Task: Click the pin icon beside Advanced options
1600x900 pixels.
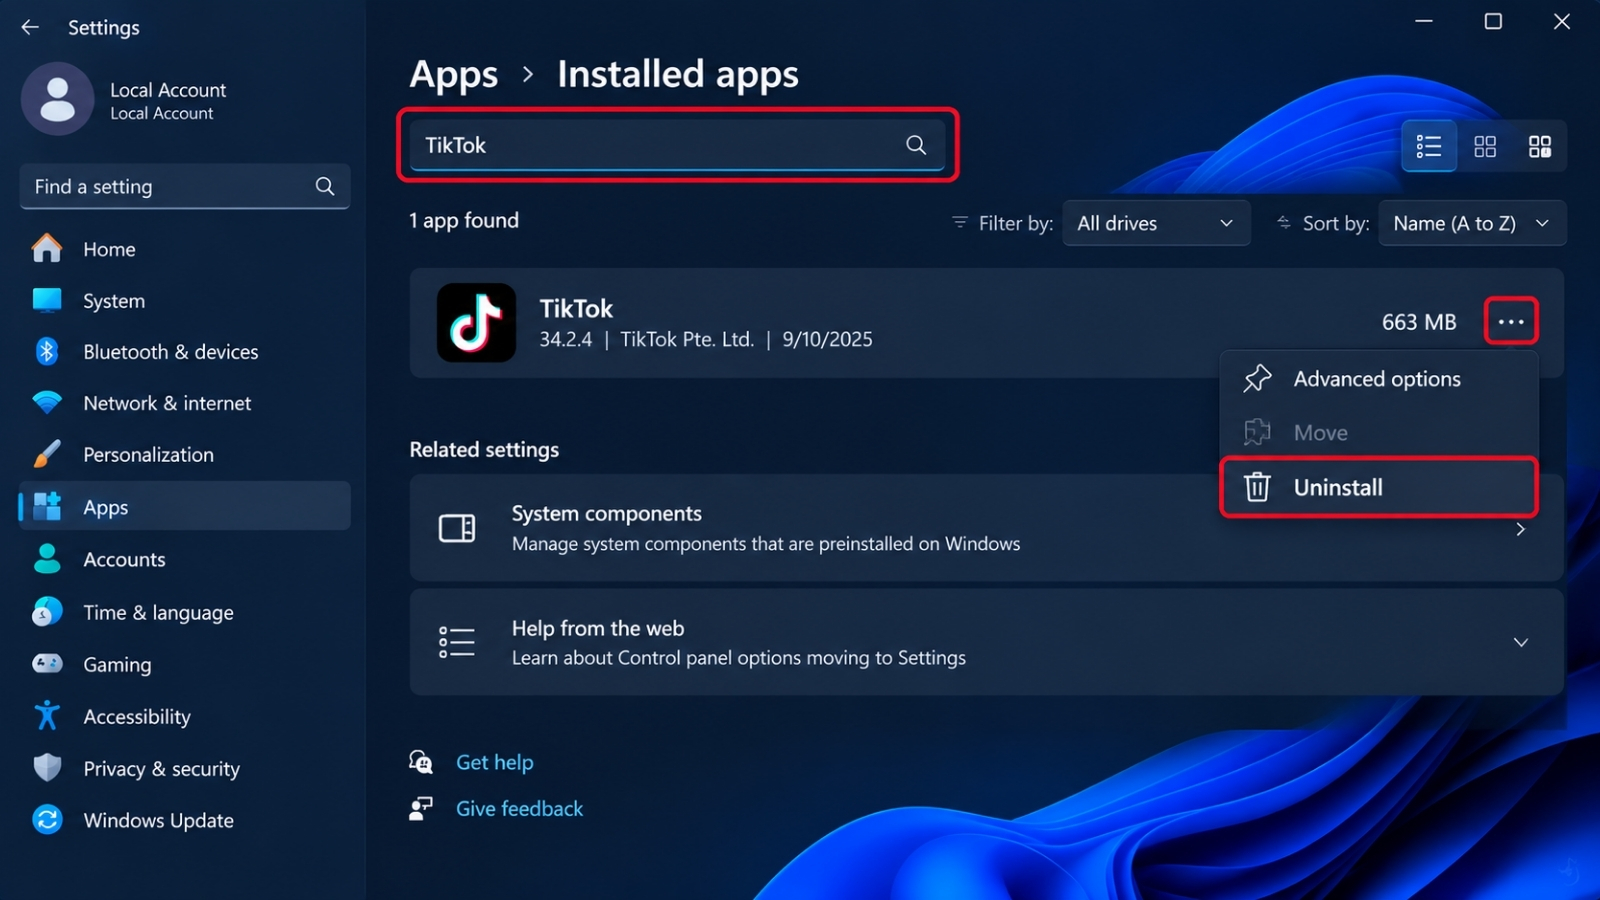Action: coord(1257,378)
